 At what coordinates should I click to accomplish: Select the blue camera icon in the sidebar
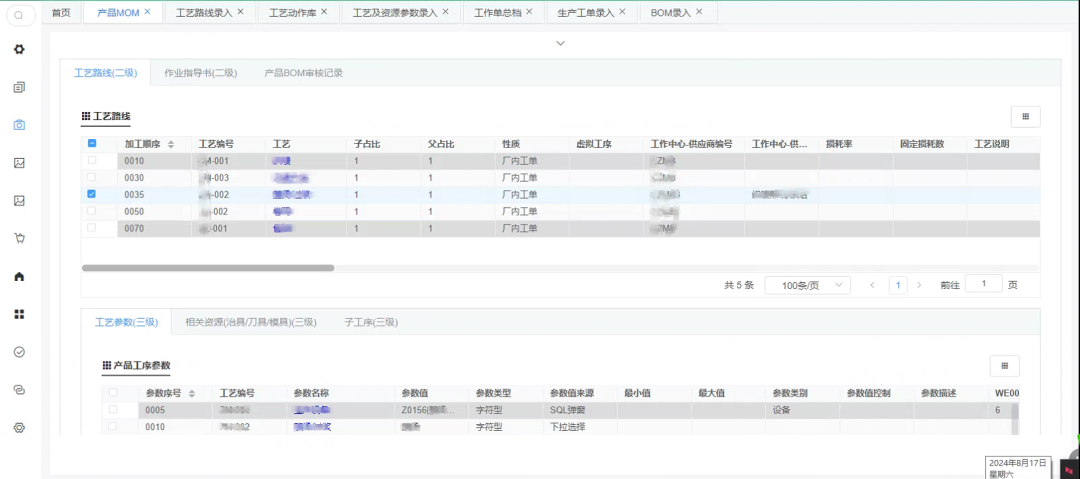tap(19, 125)
